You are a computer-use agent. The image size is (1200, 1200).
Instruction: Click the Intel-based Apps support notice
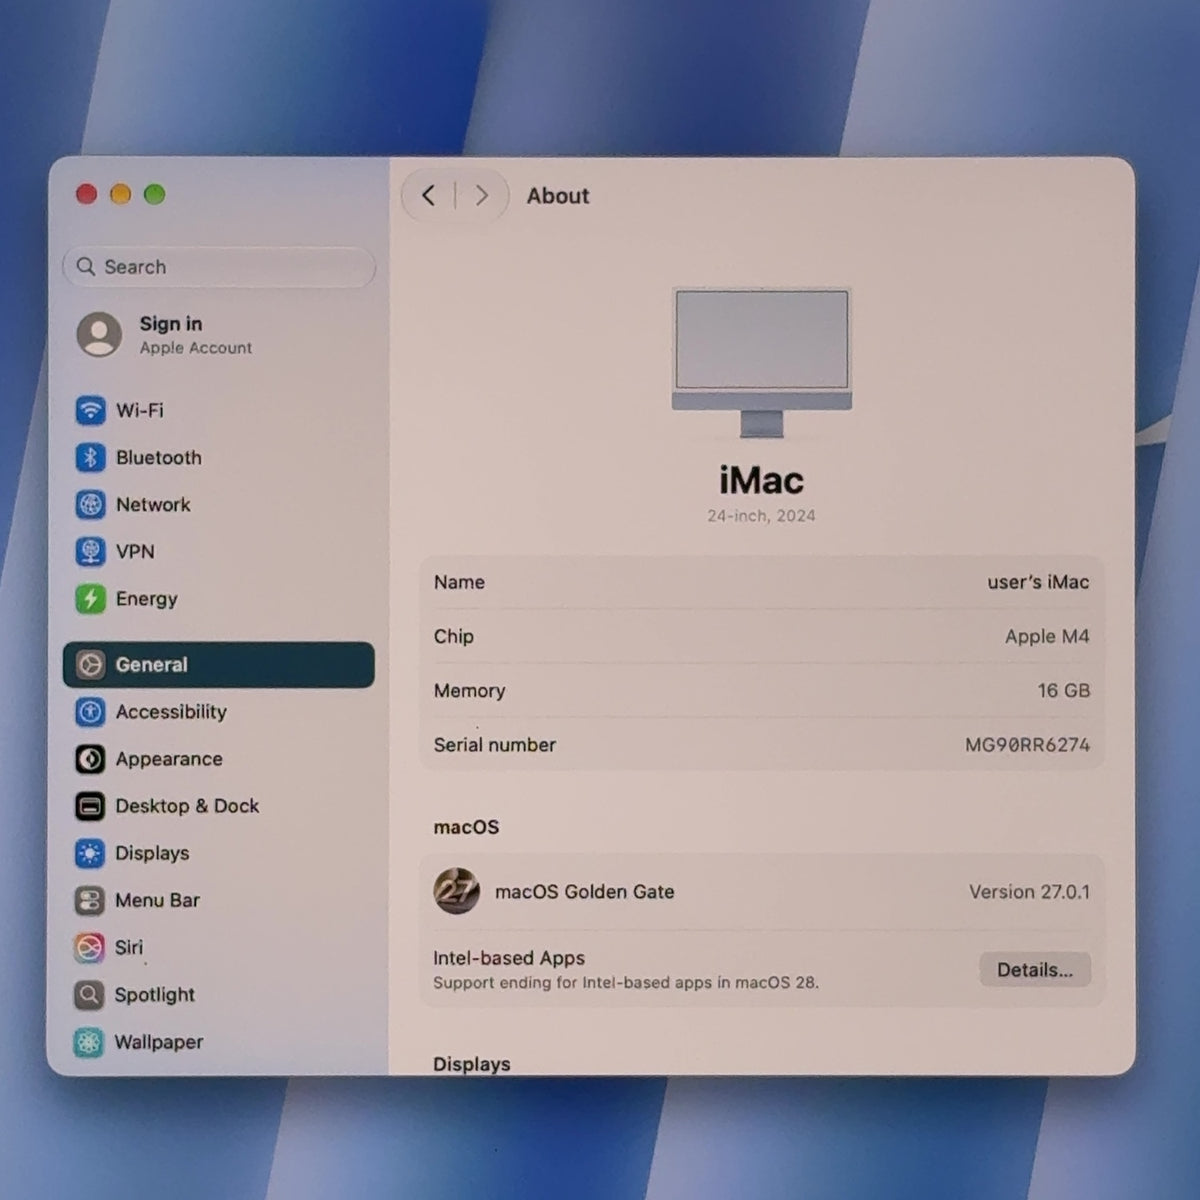(x=626, y=983)
